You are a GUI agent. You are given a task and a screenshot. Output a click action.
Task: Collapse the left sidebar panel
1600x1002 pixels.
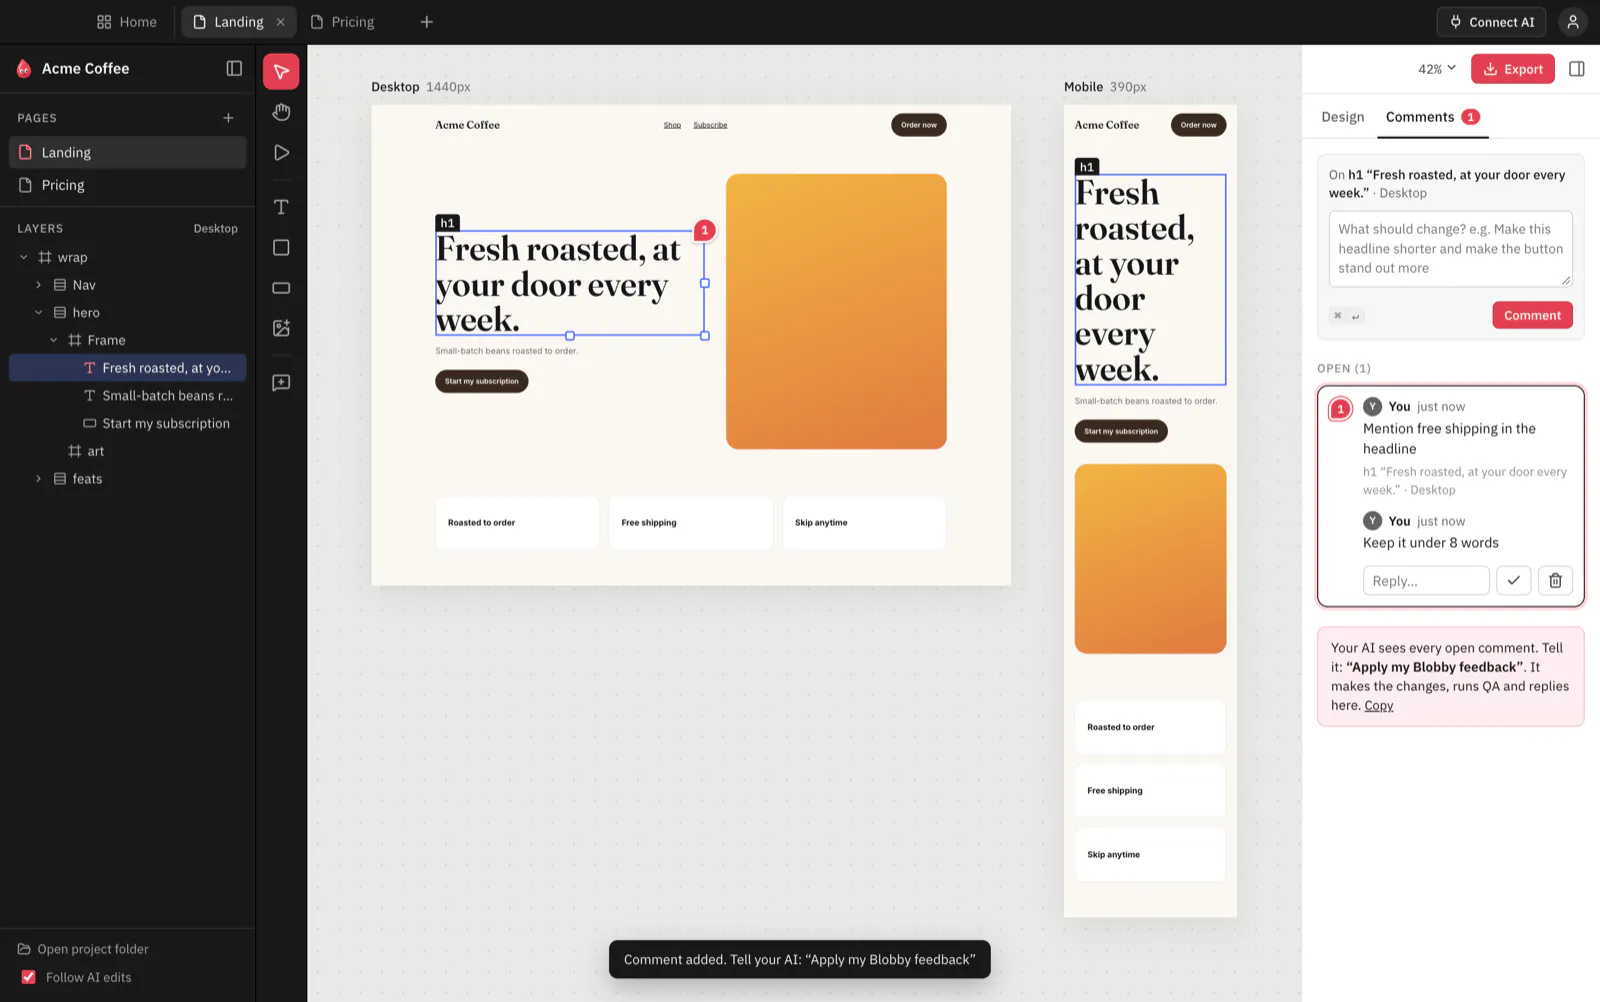[234, 69]
